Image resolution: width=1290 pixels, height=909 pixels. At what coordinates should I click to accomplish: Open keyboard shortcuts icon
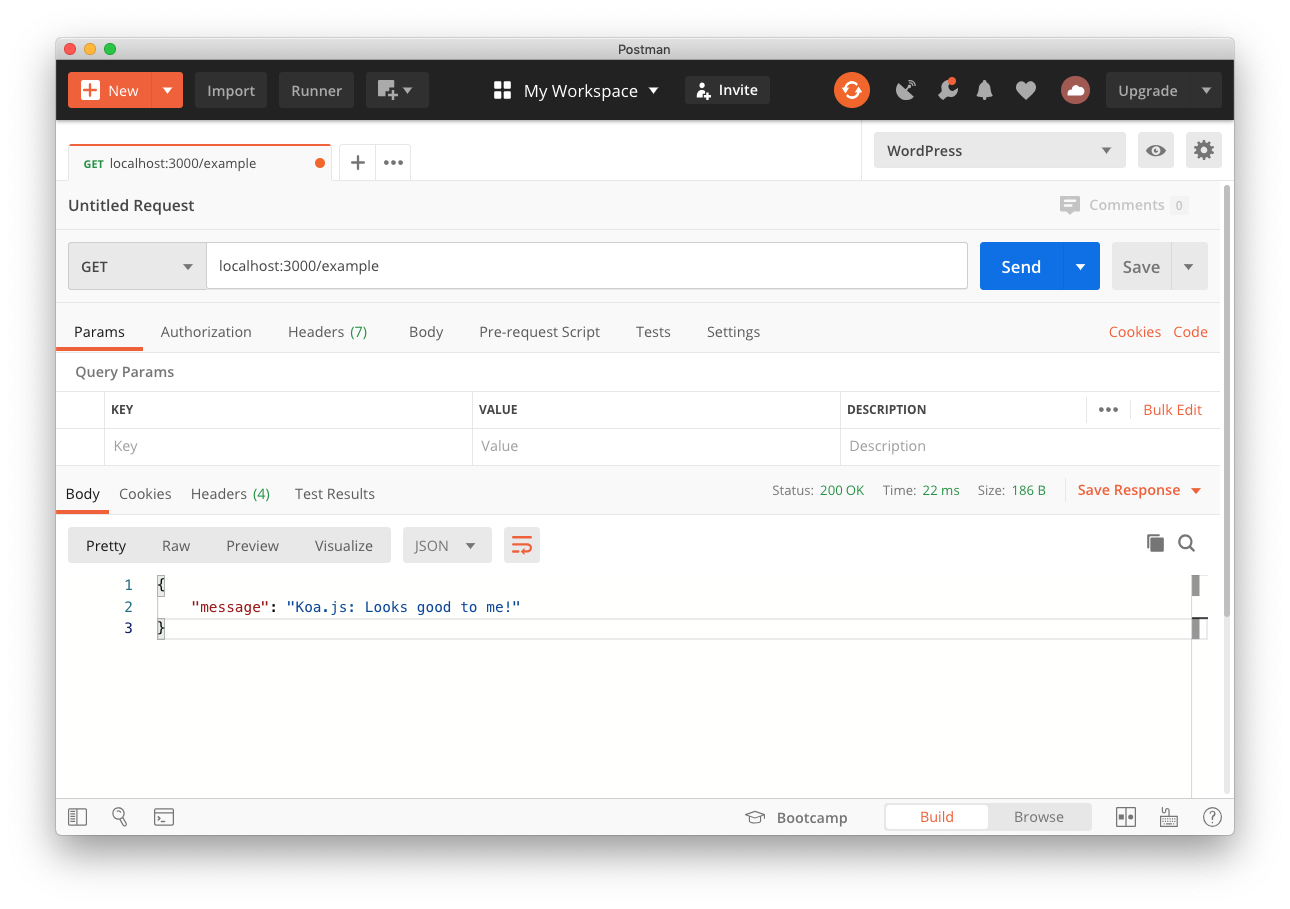(x=1169, y=817)
